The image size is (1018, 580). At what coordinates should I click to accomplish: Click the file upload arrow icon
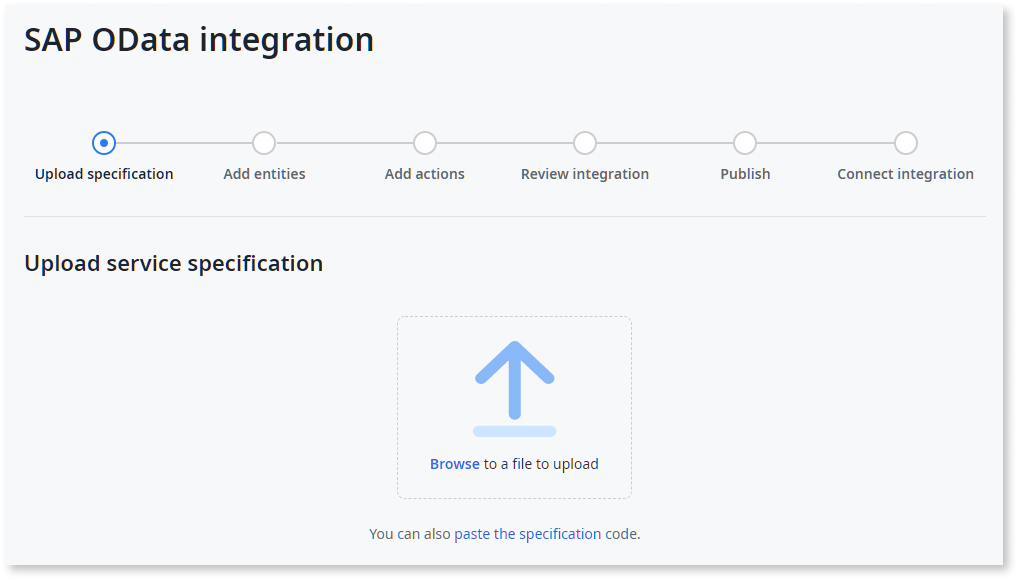pos(514,387)
